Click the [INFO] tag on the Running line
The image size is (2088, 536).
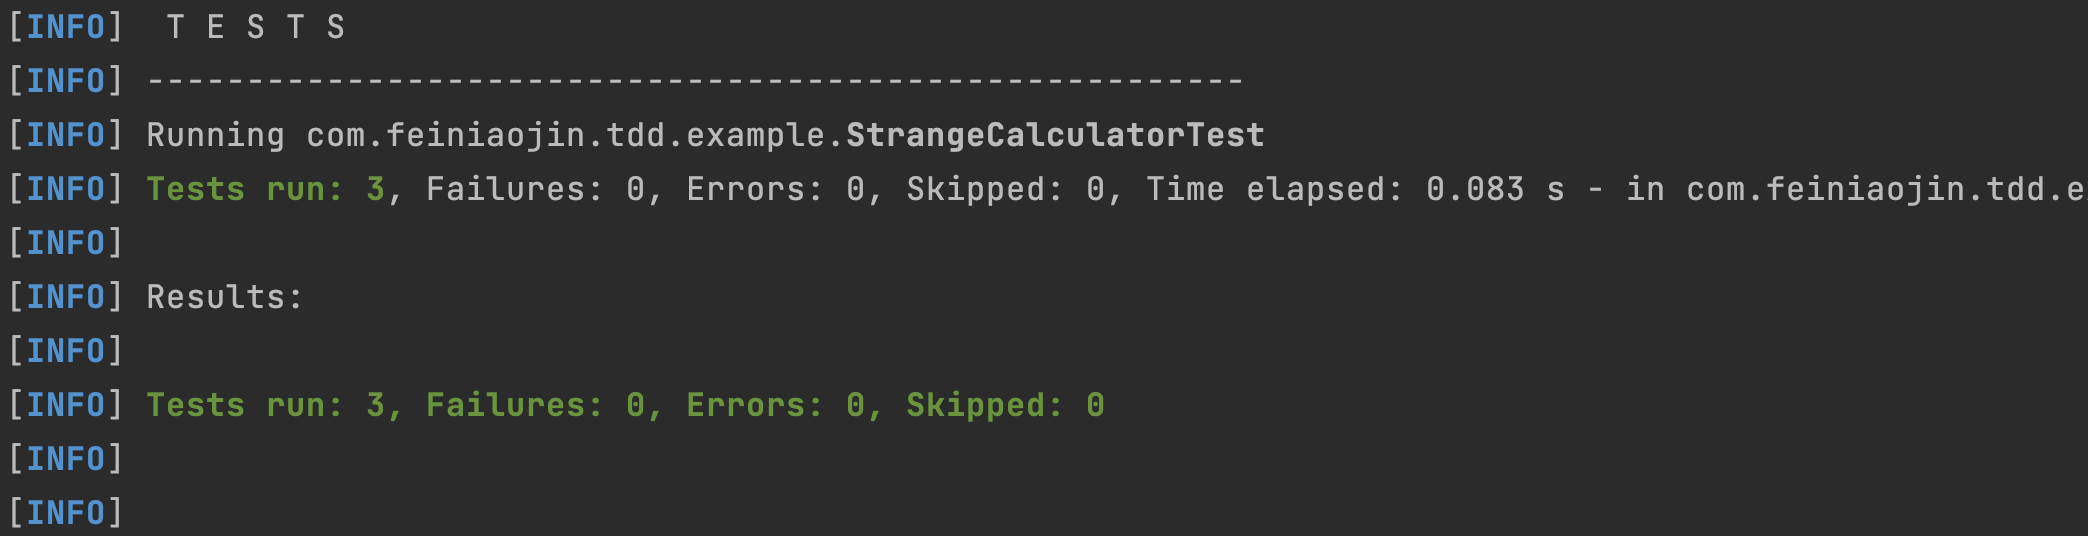coord(65,135)
